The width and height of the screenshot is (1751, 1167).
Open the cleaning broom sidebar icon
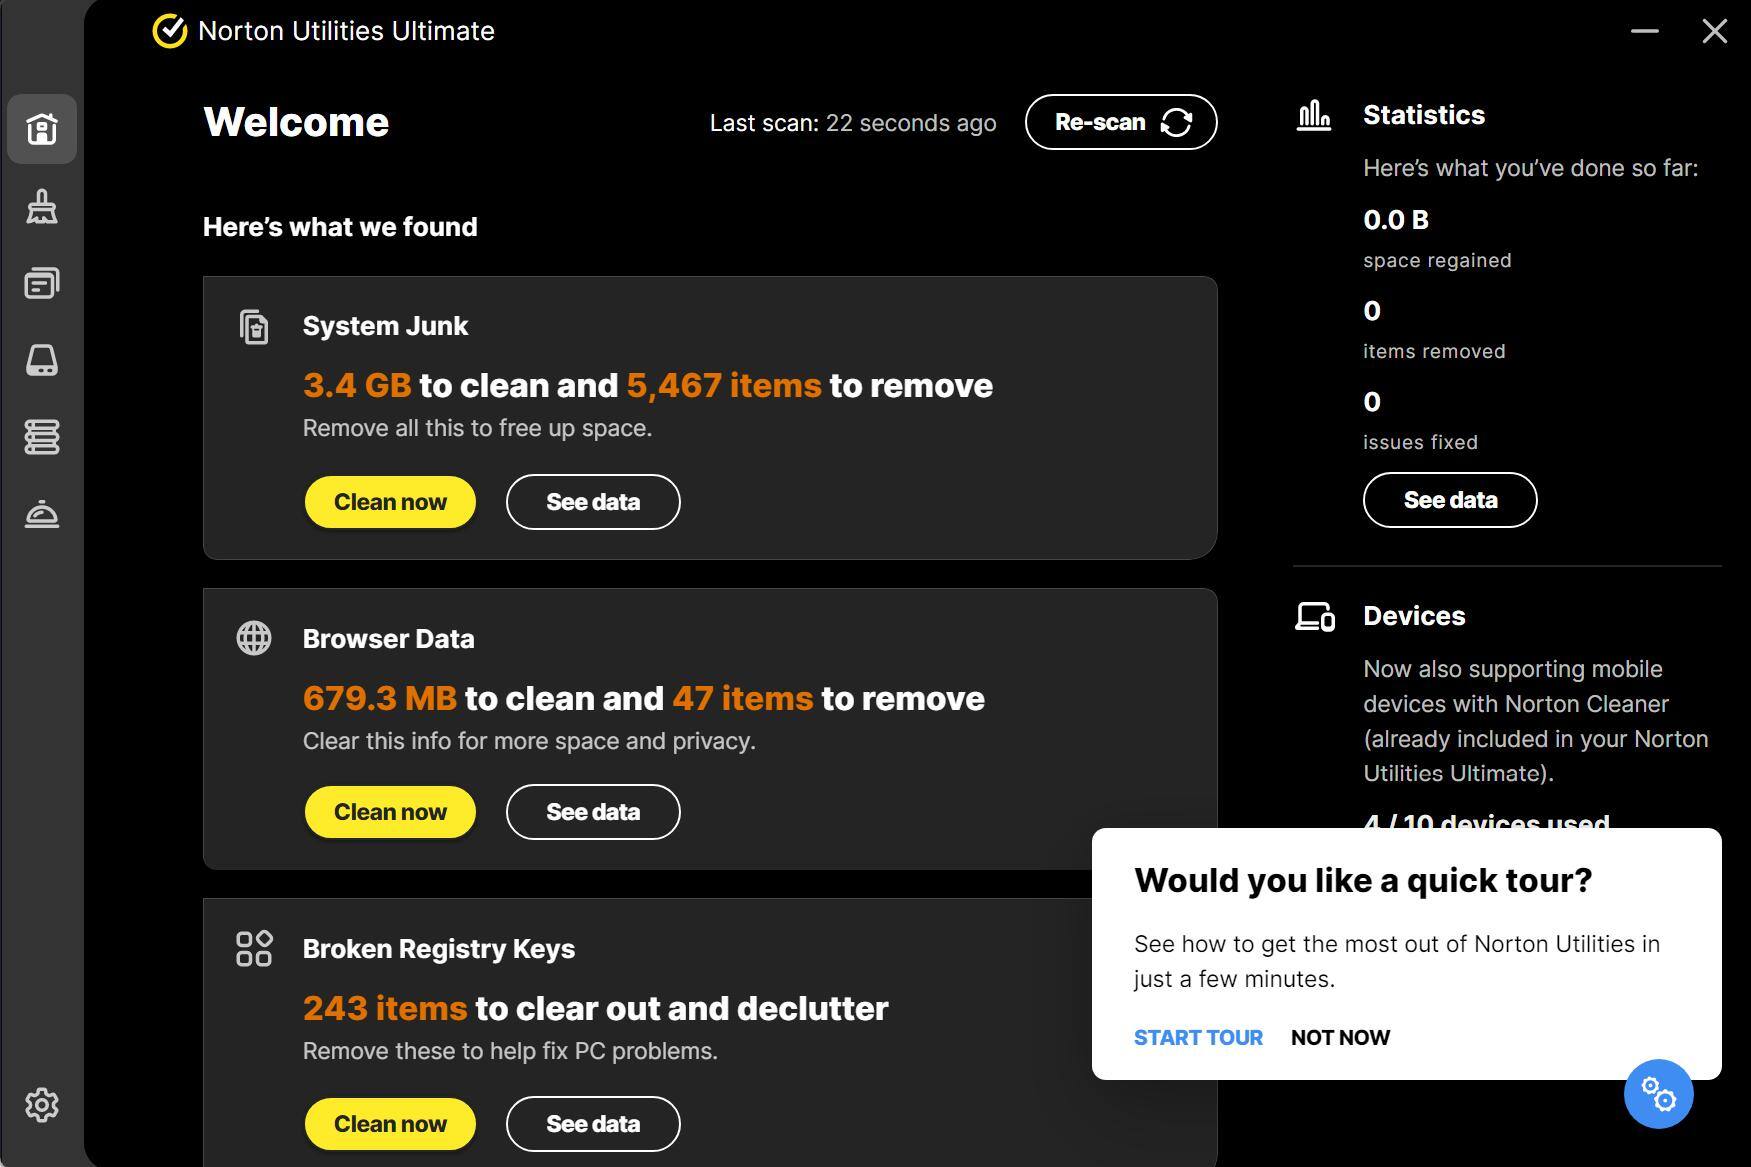[42, 207]
